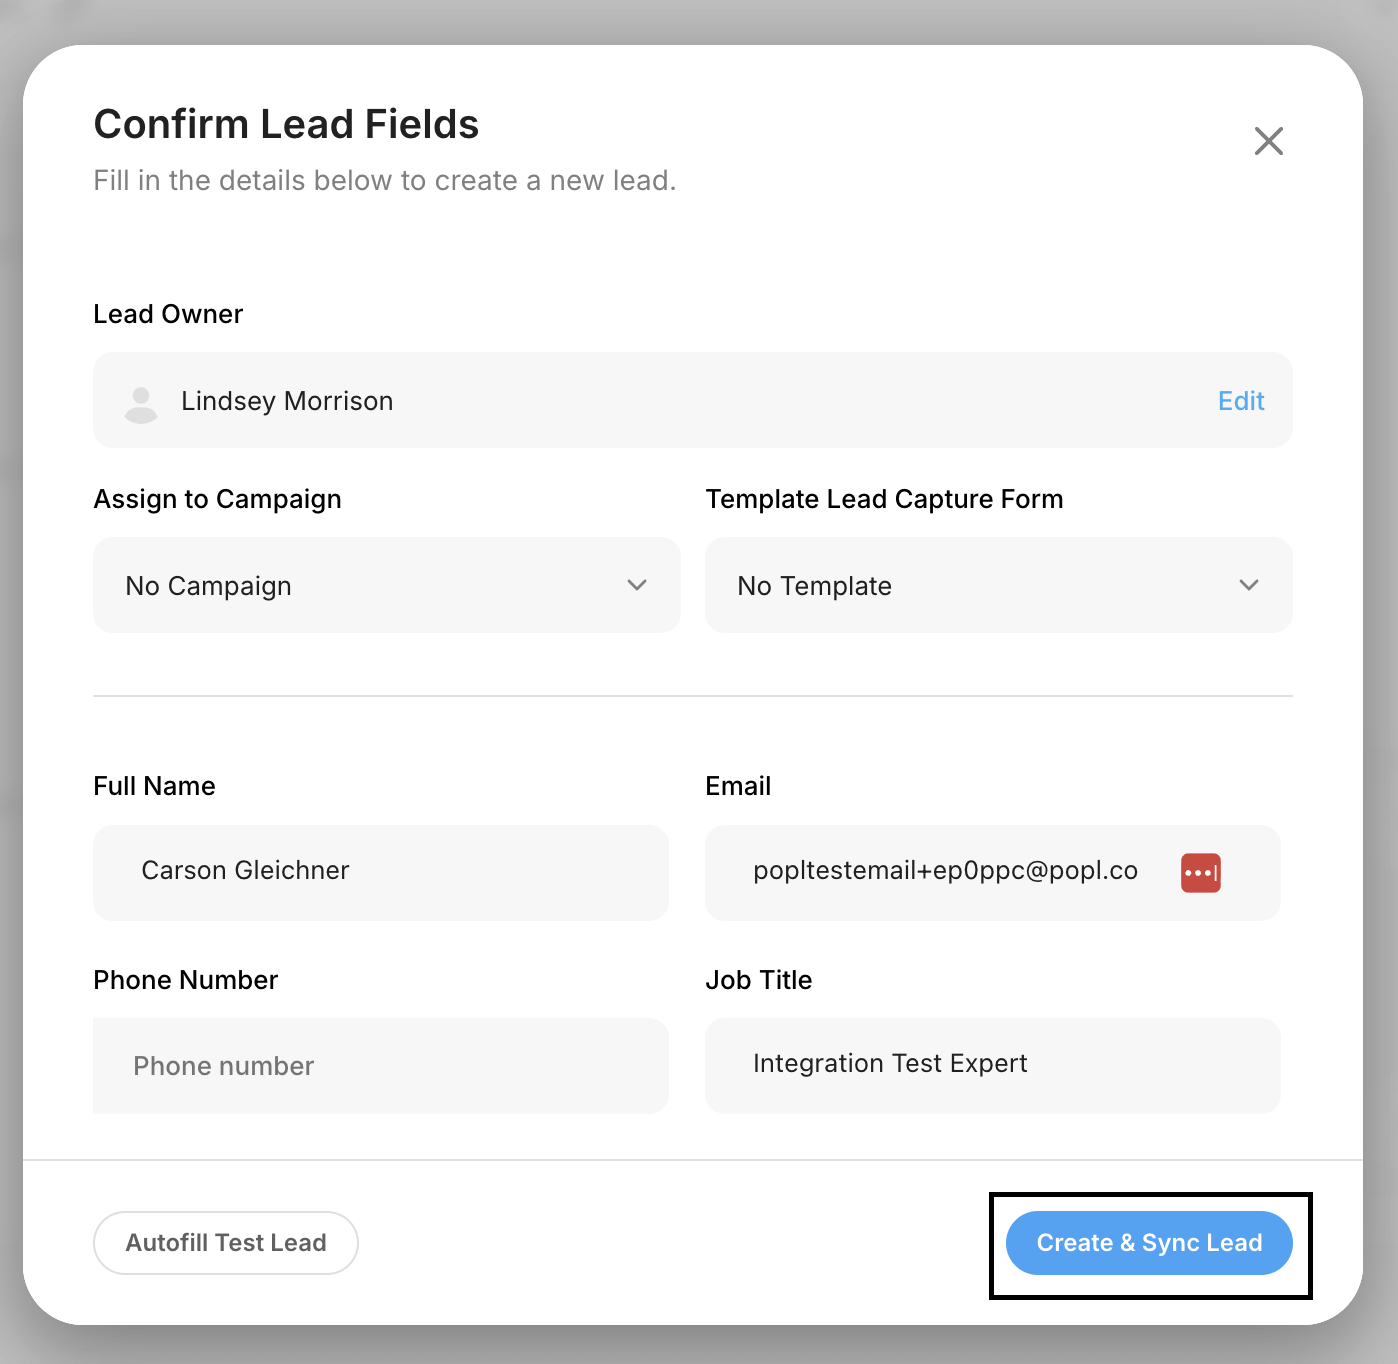1398x1364 pixels.
Task: Edit the lead owner
Action: (1240, 401)
